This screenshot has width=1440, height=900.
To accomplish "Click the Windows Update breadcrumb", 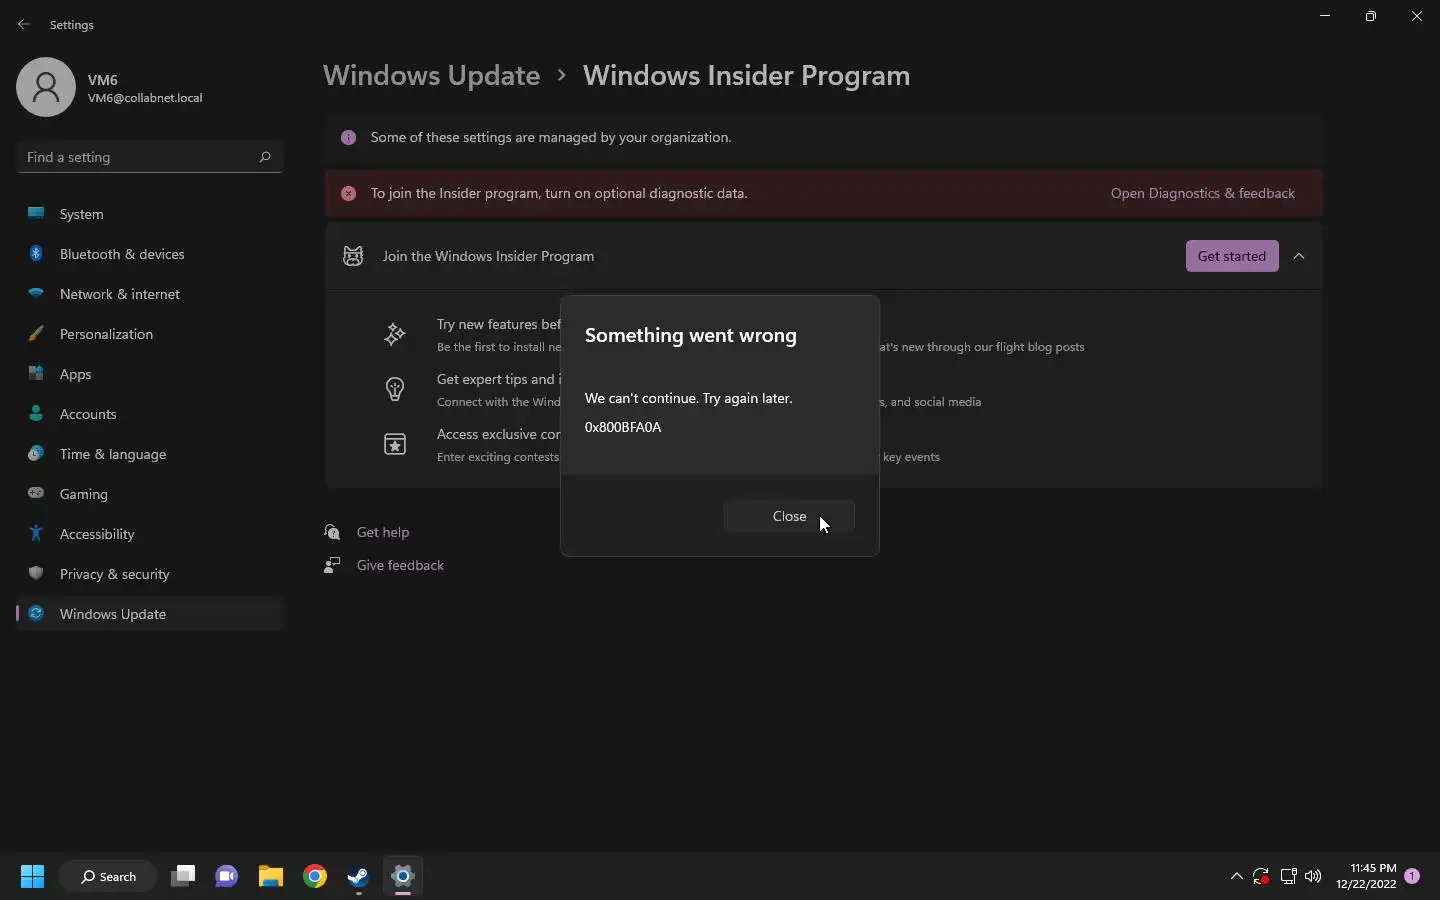I will click(x=431, y=76).
